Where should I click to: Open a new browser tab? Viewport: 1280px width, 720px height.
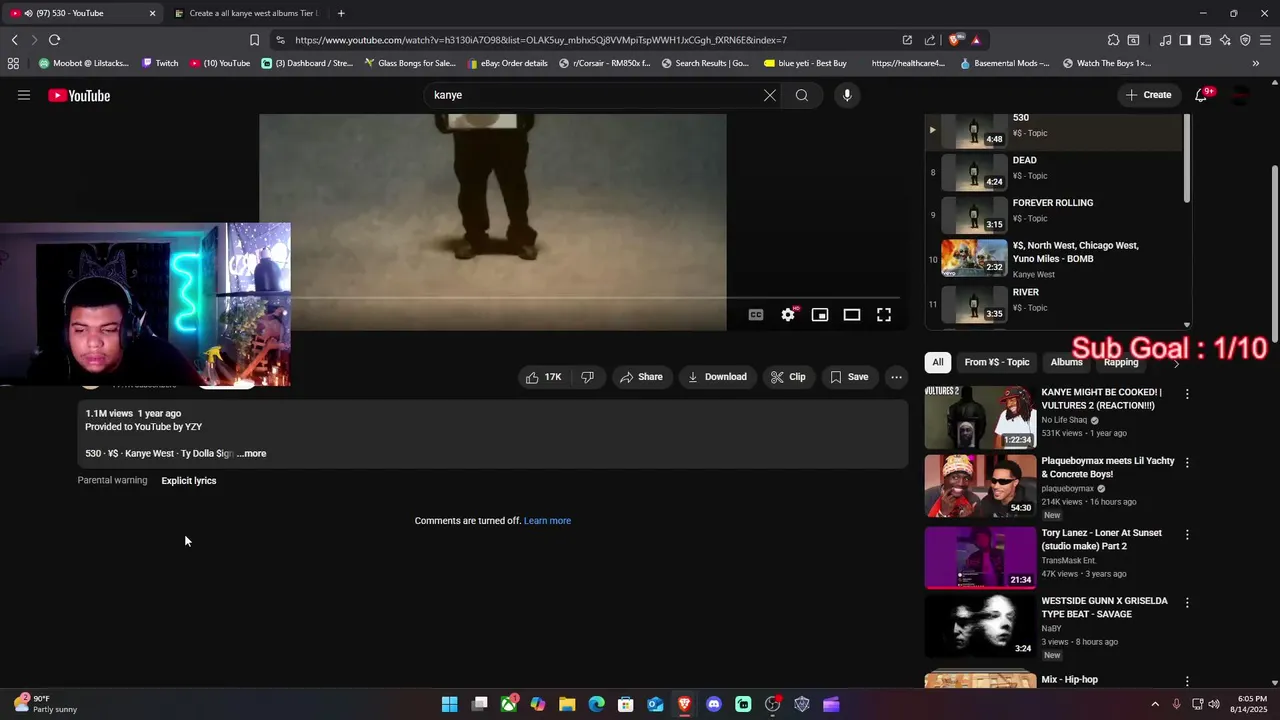(x=341, y=13)
